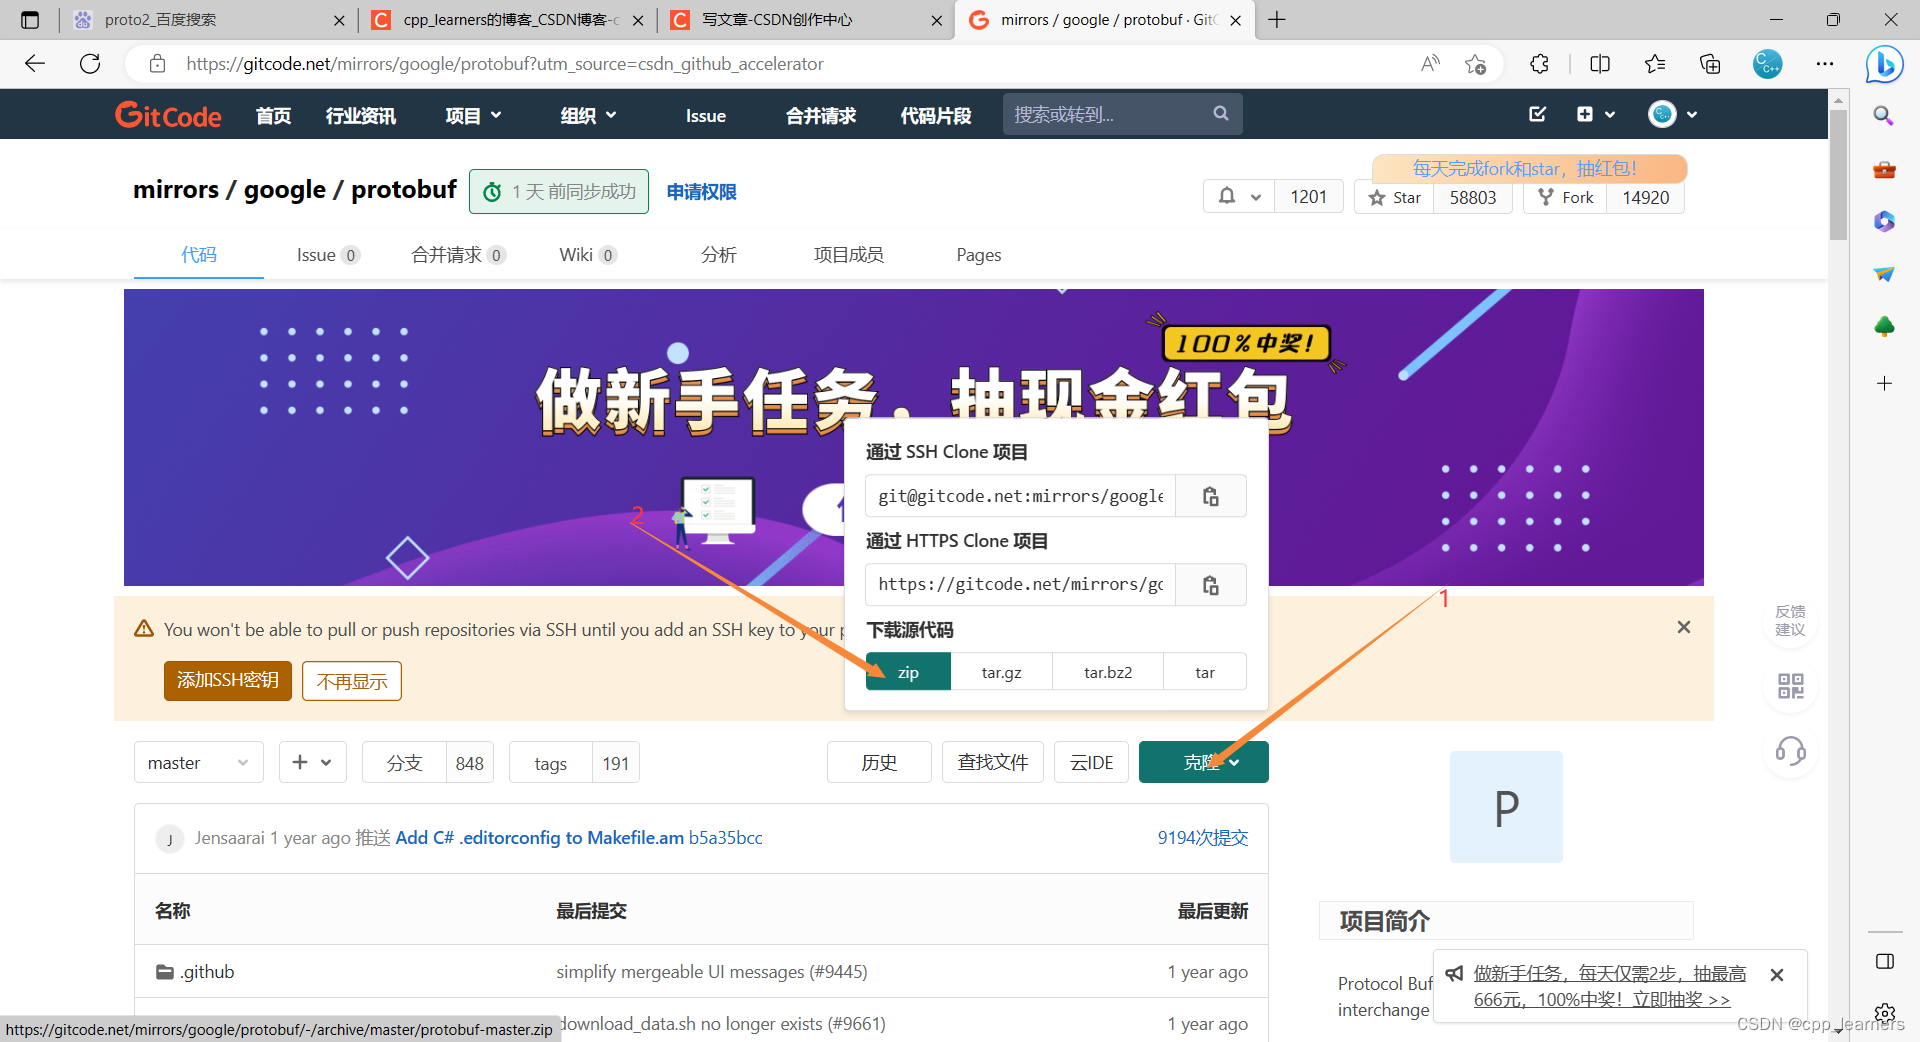Open the 9194次提交 commits link
The height and width of the screenshot is (1042, 1920).
pos(1202,838)
